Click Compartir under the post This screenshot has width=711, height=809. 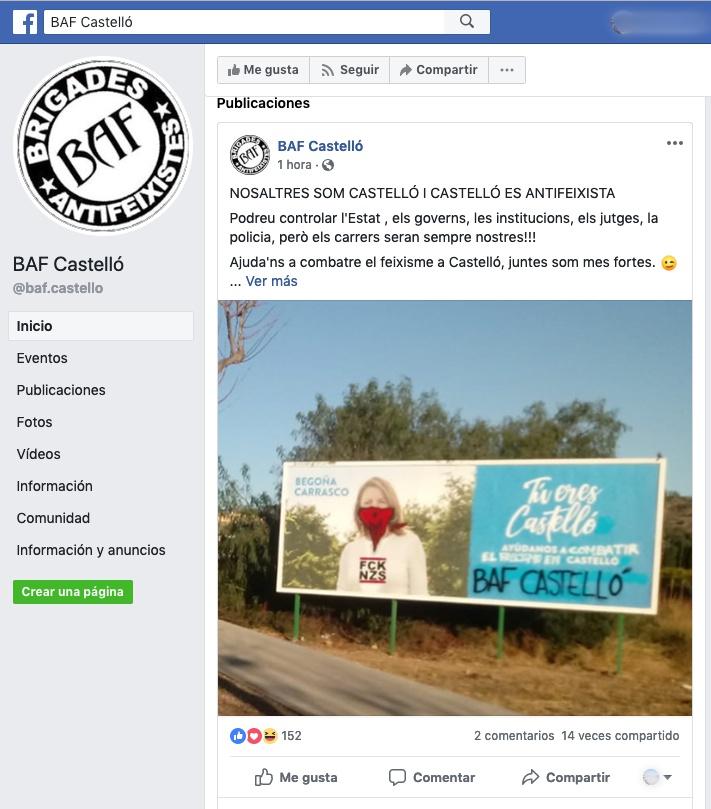pos(566,777)
